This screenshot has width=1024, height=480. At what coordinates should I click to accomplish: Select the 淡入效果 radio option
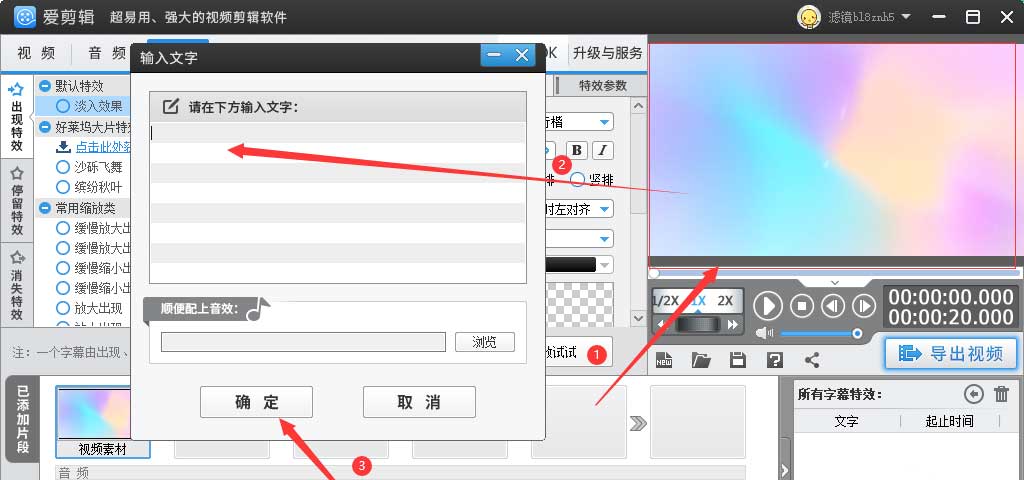63,106
